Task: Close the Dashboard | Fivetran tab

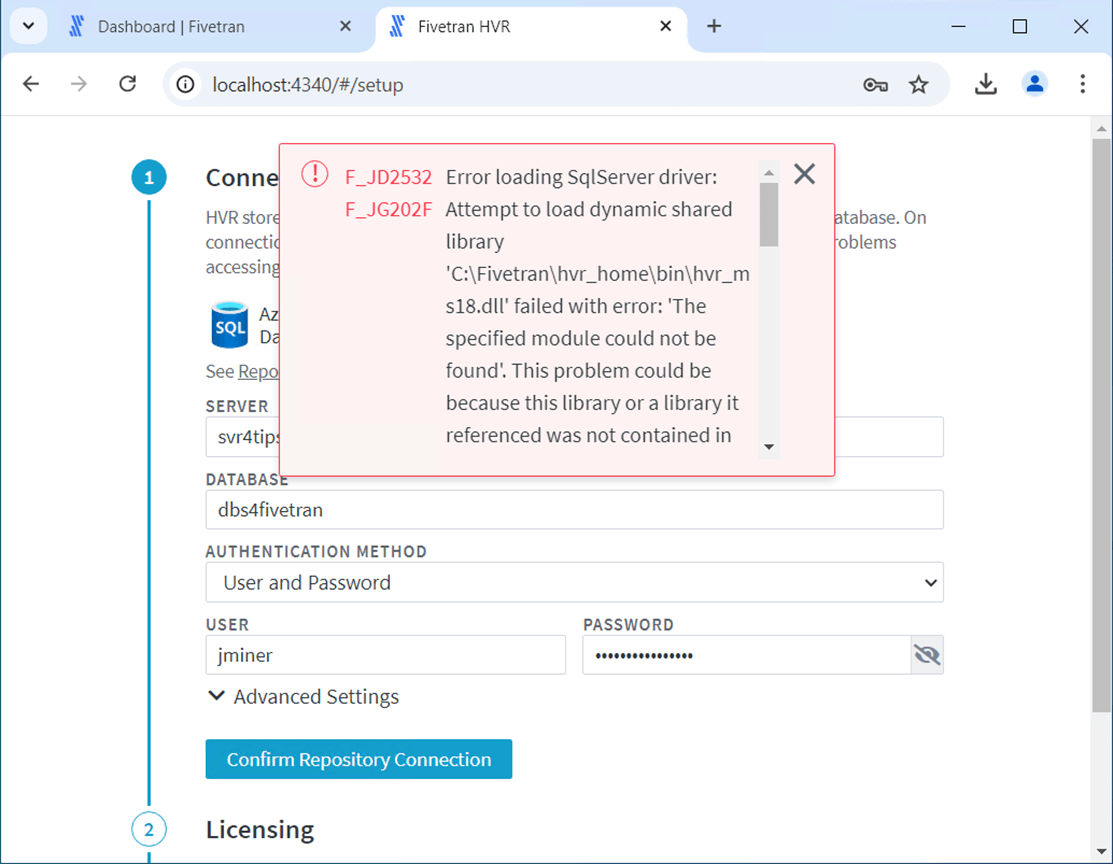Action: [345, 26]
